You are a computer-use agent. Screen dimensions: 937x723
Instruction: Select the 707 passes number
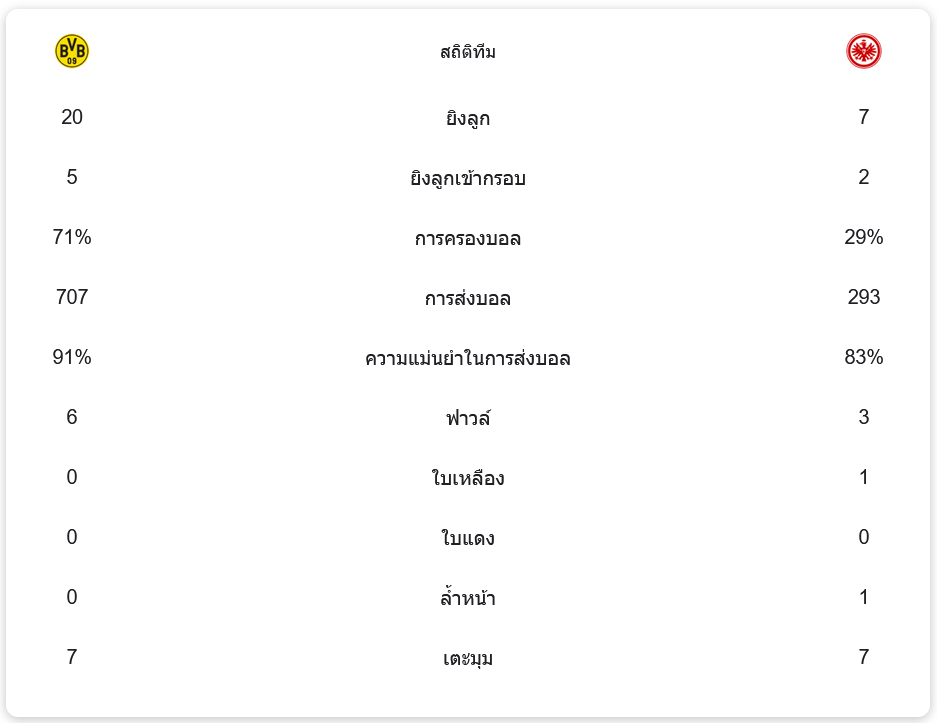point(72,297)
